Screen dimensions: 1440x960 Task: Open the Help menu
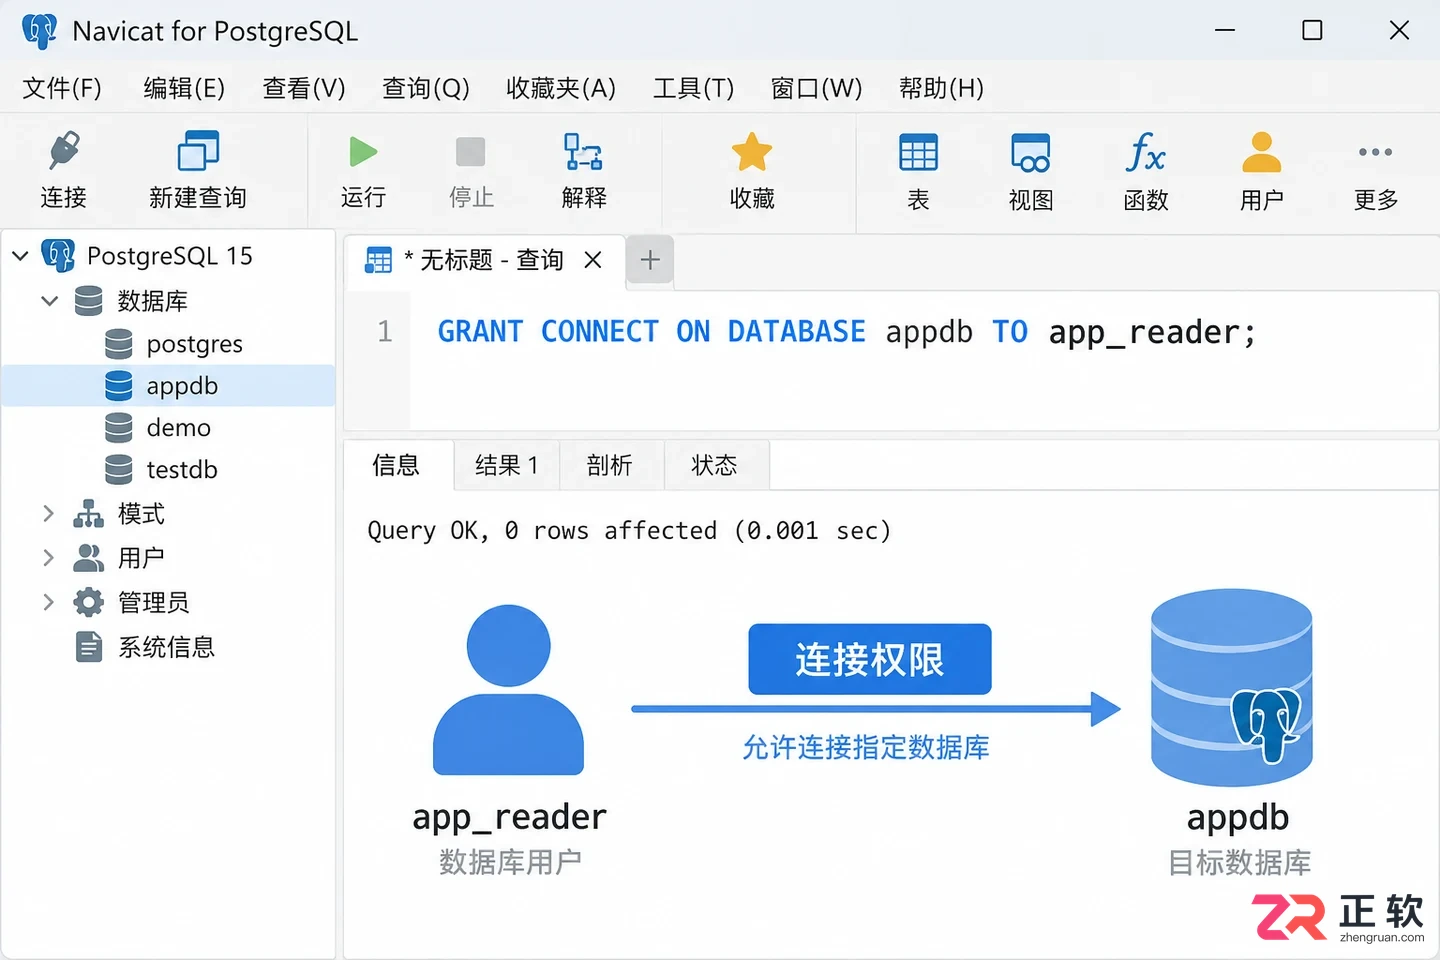[941, 88]
